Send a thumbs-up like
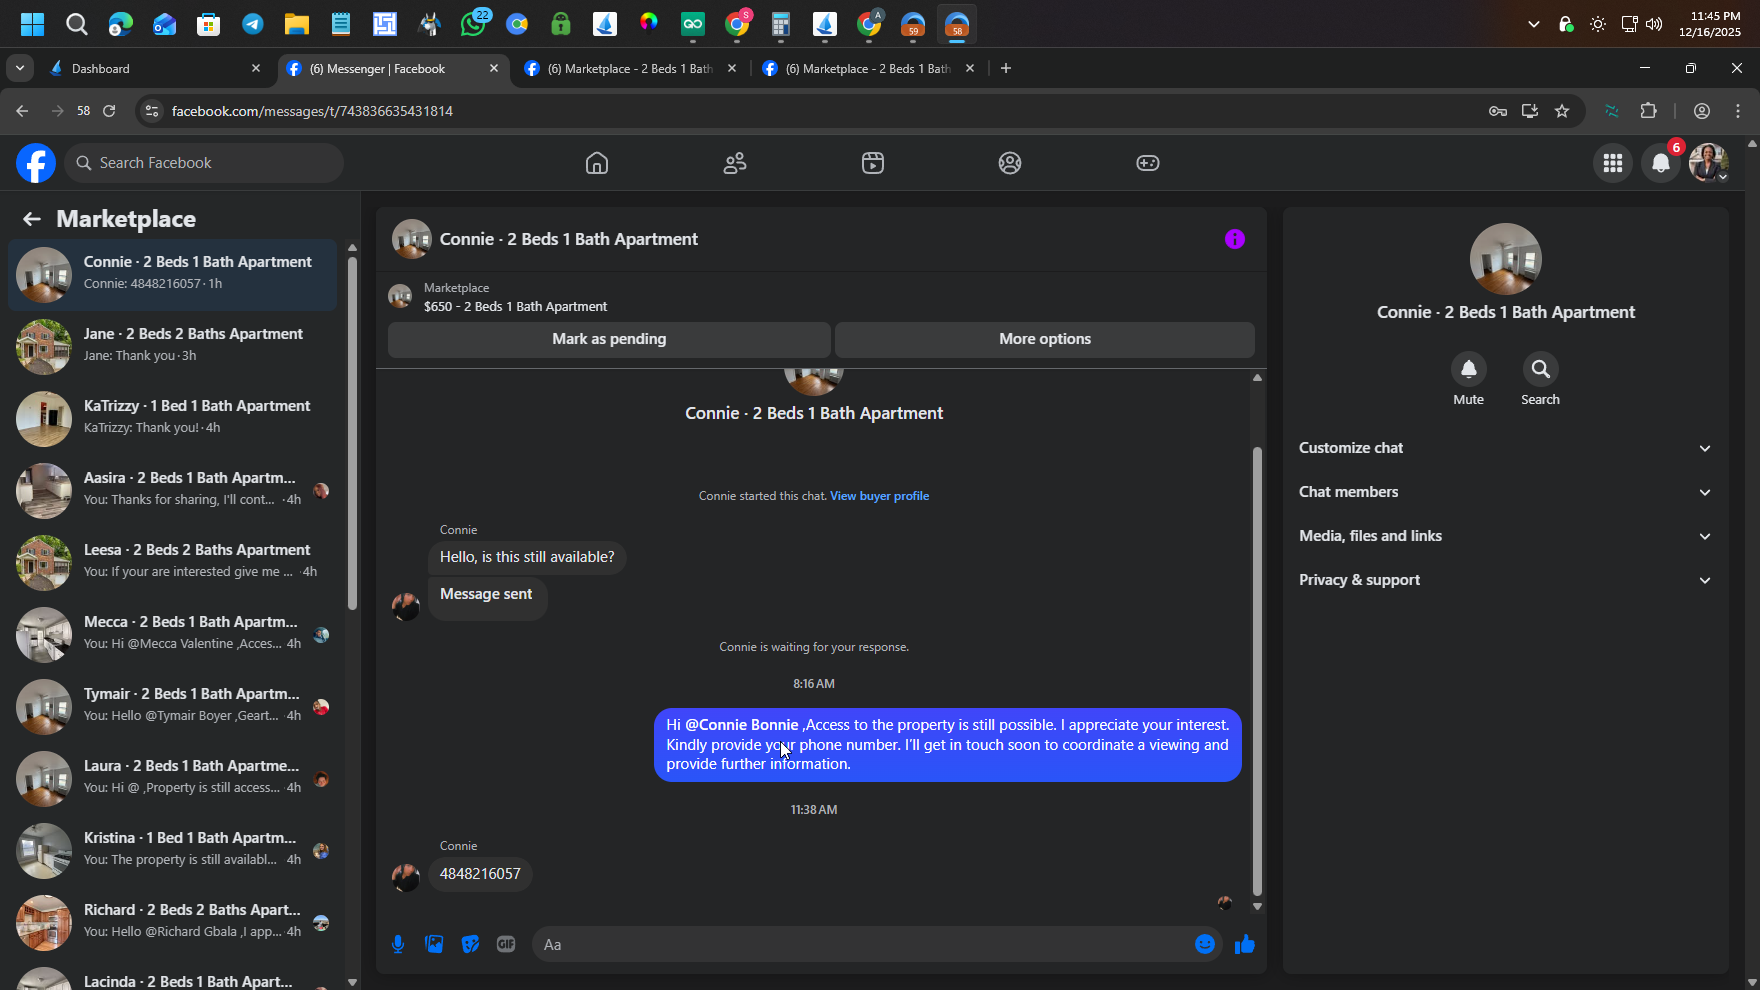The width and height of the screenshot is (1760, 990). point(1245,944)
